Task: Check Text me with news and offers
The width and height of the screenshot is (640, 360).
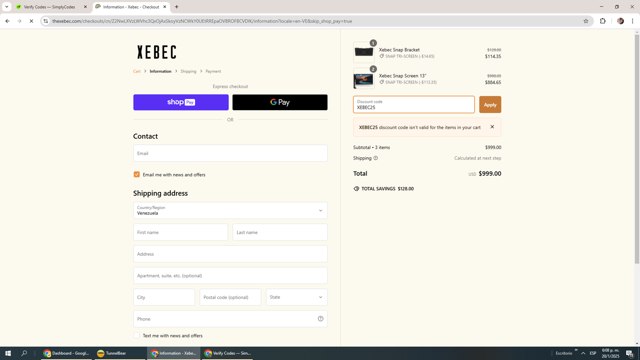Action: click(137, 336)
